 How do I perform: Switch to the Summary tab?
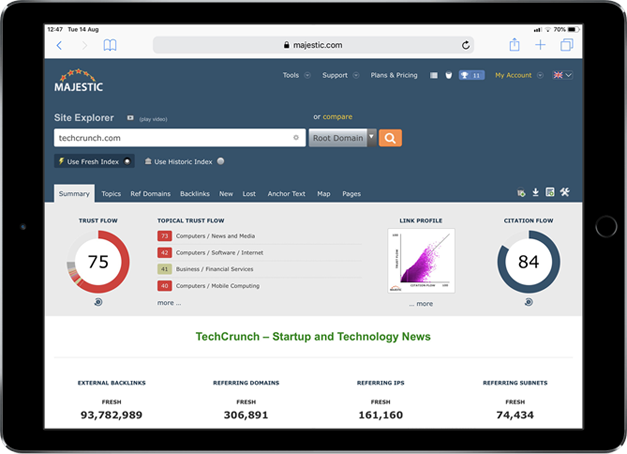(74, 194)
